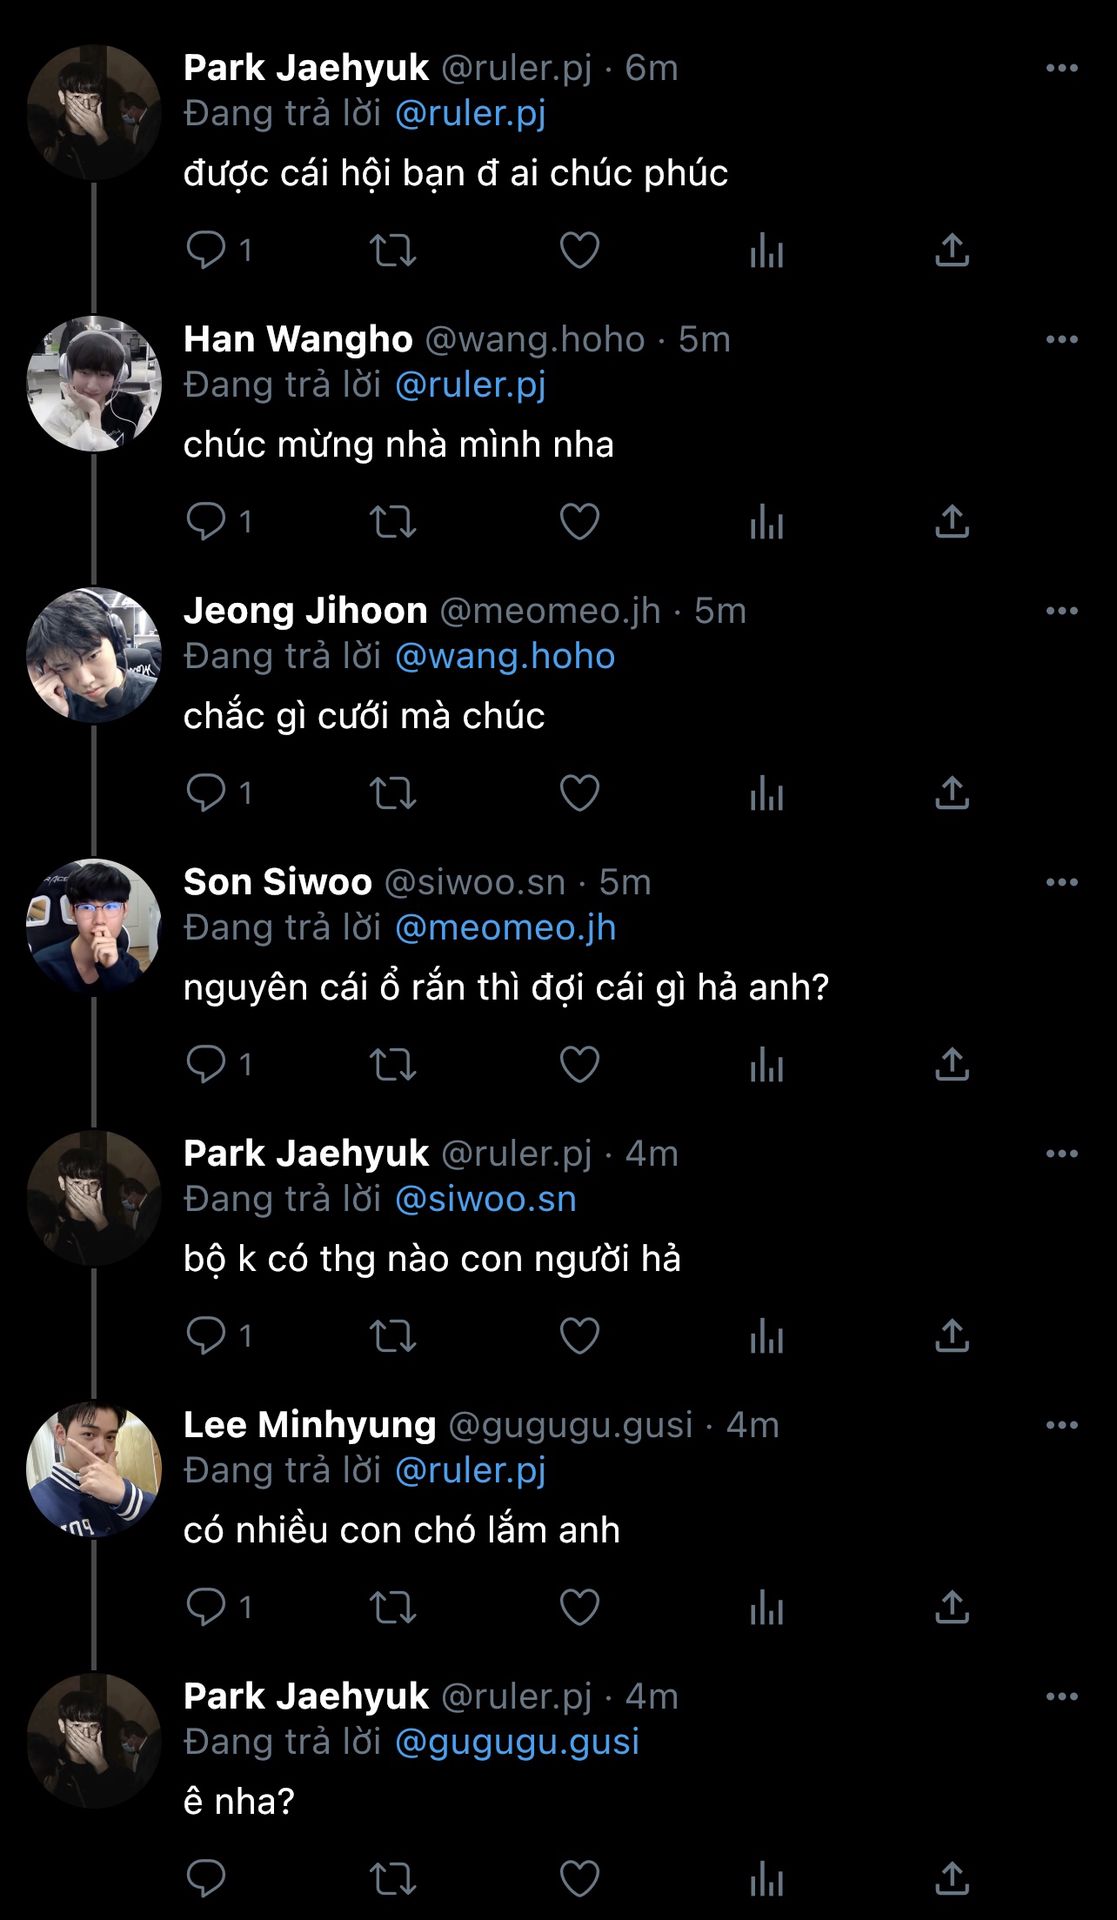Screen dimensions: 1117x1920
Task: Open Jeong Jihoon's profile picture
Action: [94, 655]
